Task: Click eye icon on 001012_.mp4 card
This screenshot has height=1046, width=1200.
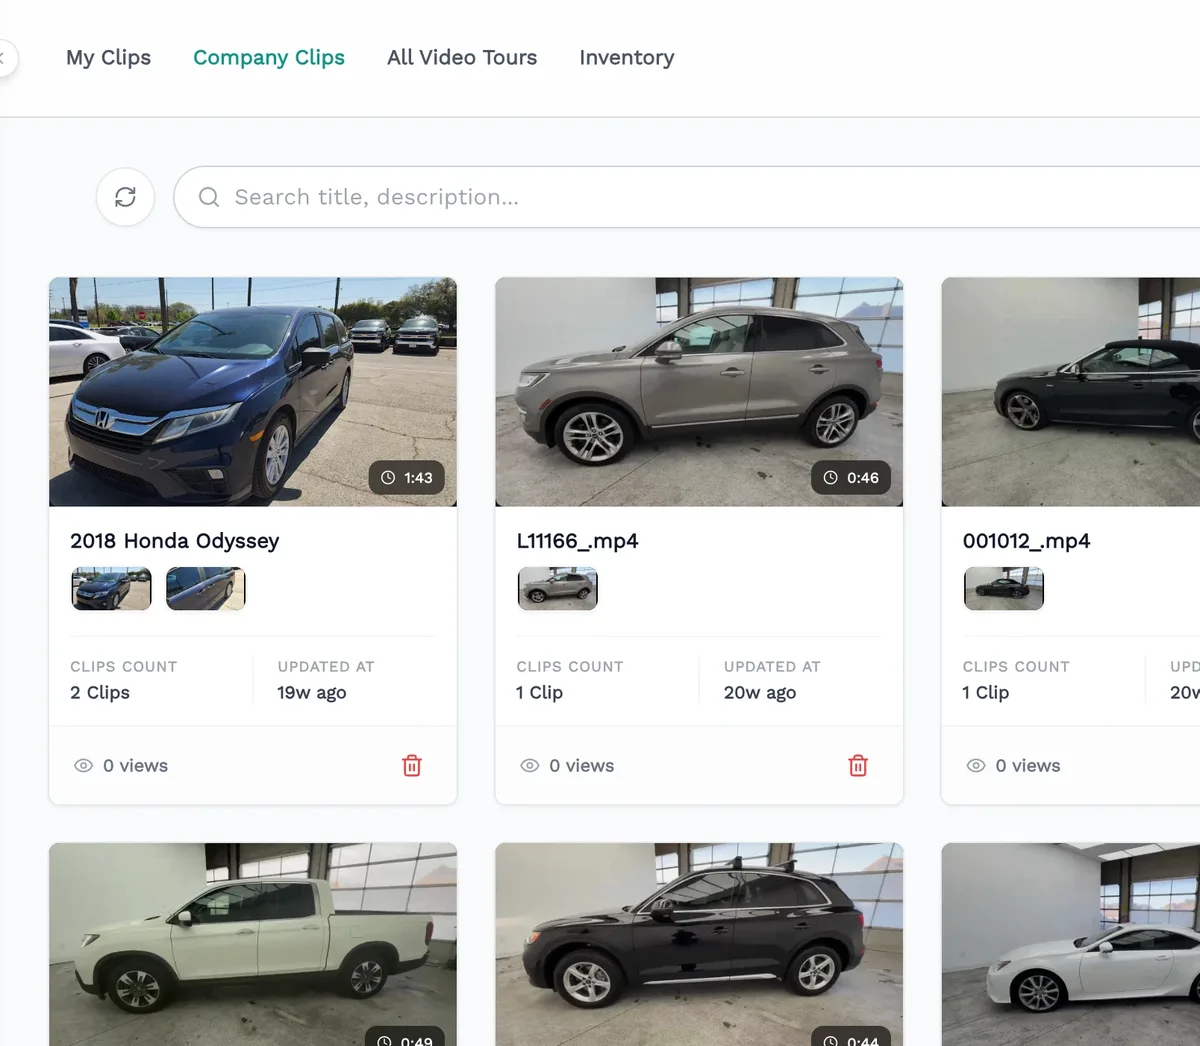Action: pos(976,766)
